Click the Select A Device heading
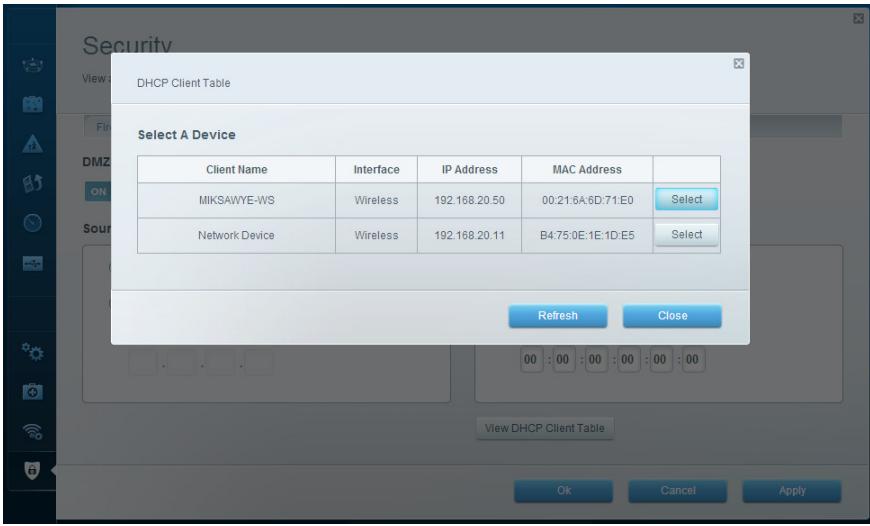The image size is (870, 526). click(186, 135)
